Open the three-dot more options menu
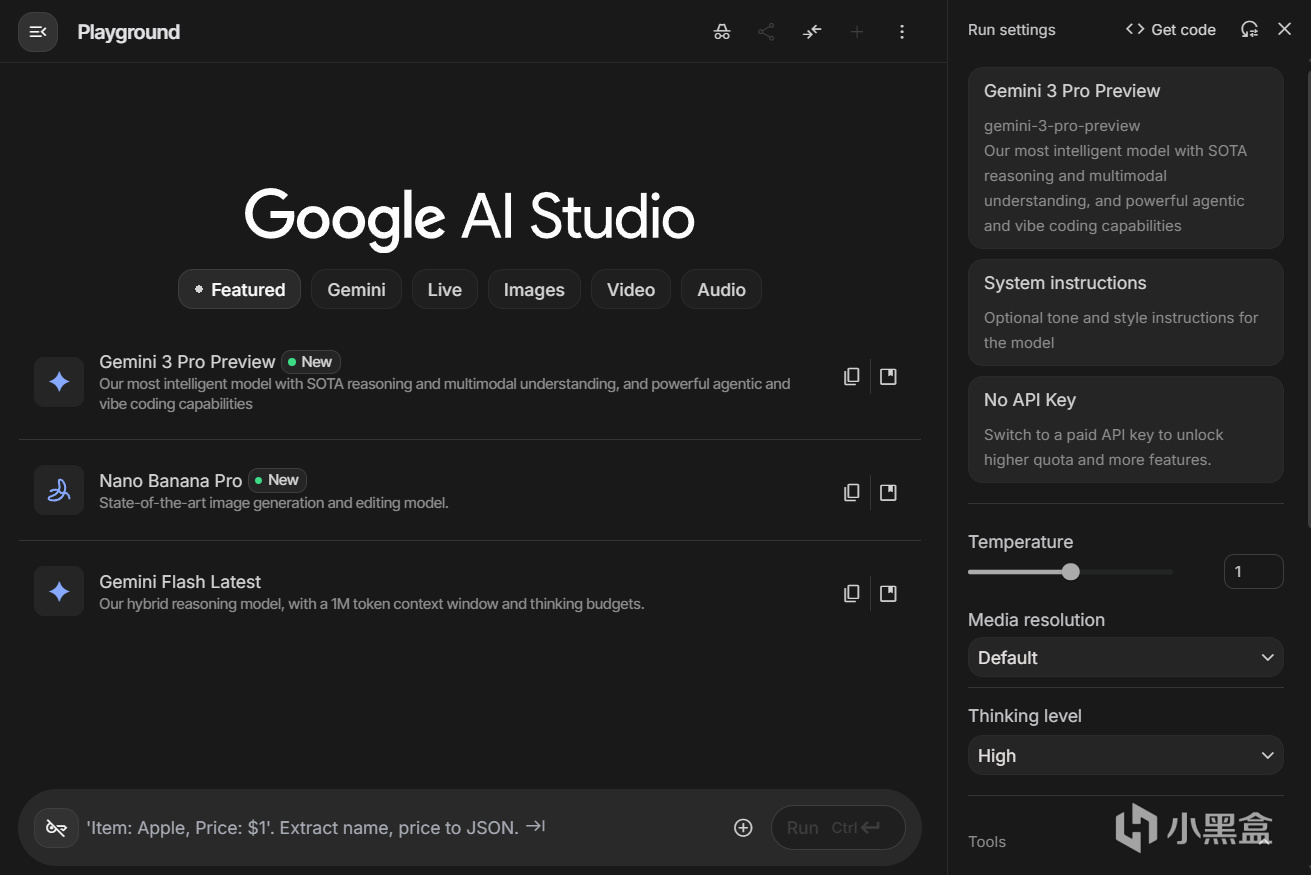This screenshot has height=875, width=1311. click(902, 32)
